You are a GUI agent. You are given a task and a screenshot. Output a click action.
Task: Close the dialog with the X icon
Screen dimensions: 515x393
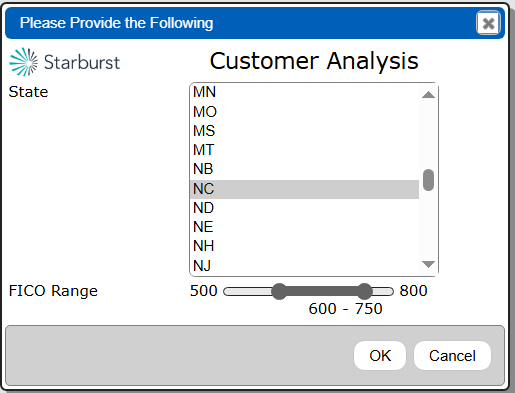pos(488,23)
